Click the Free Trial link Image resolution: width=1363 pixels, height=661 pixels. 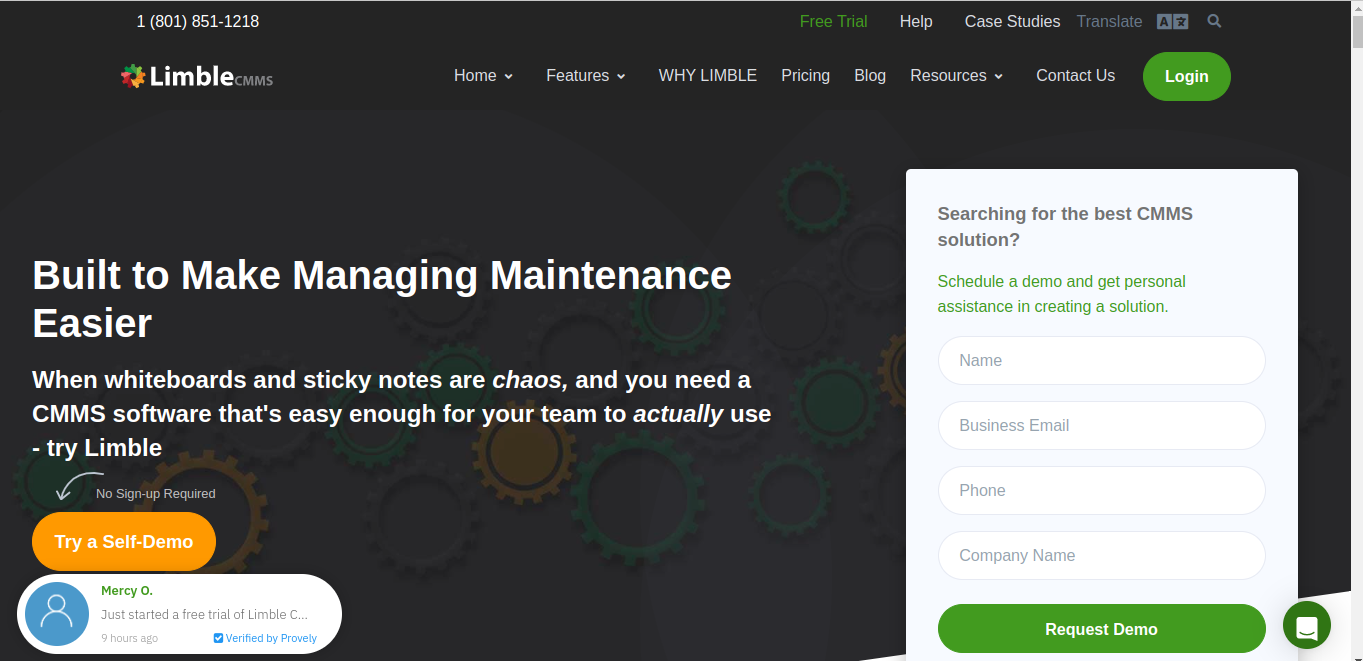[834, 21]
